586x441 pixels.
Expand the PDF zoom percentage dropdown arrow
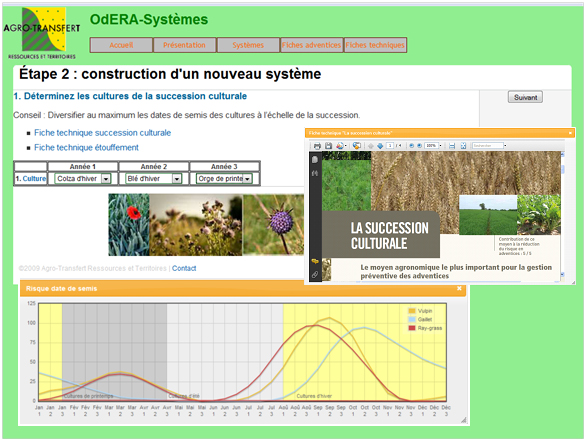441,146
